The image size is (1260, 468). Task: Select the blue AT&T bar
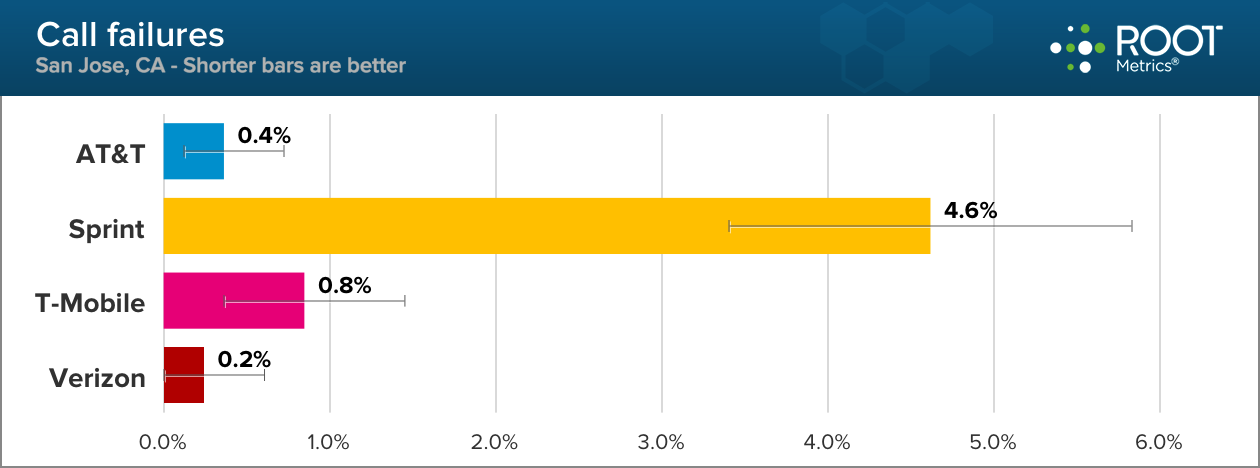tap(193, 151)
